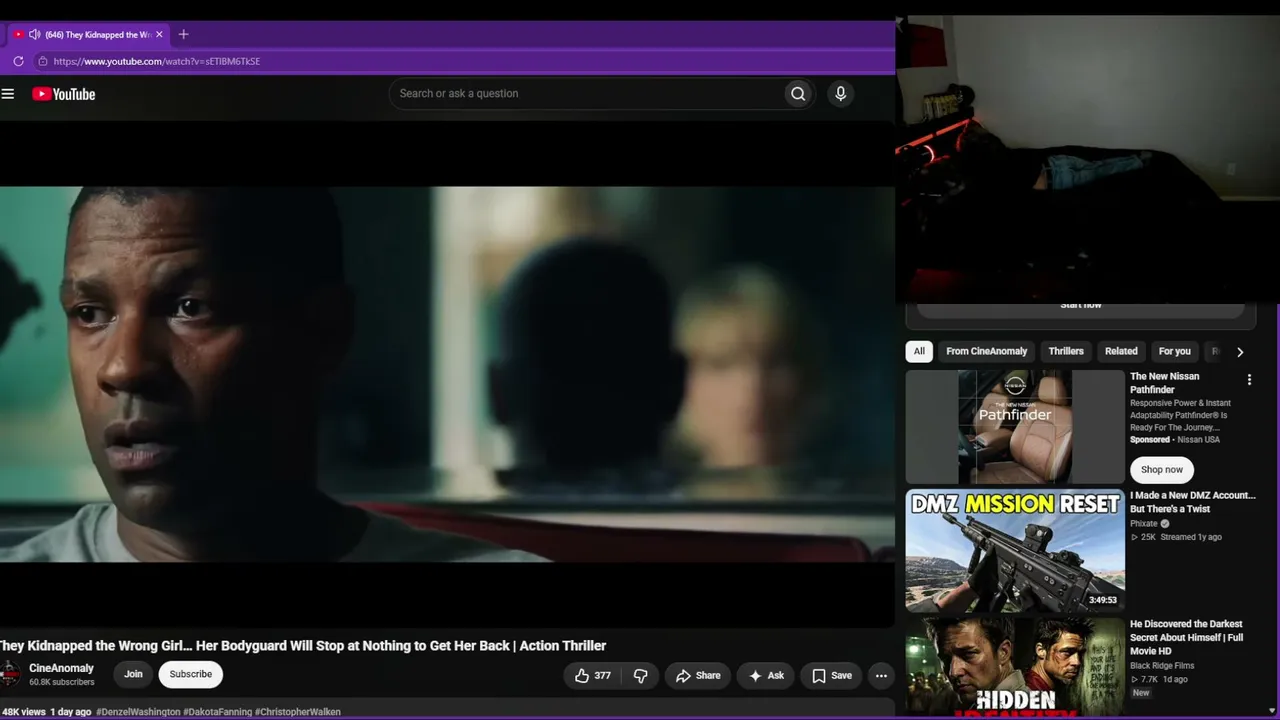Show more filter chips with right chevron
Viewport: 1280px width, 720px height.
(1240, 352)
